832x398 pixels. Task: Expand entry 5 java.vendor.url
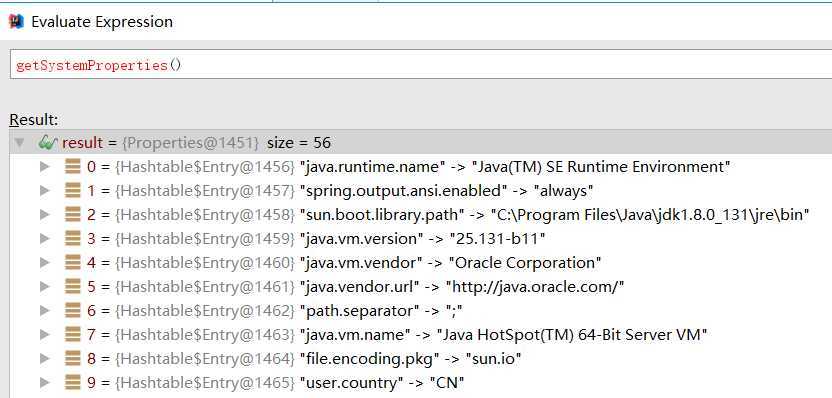pos(44,287)
